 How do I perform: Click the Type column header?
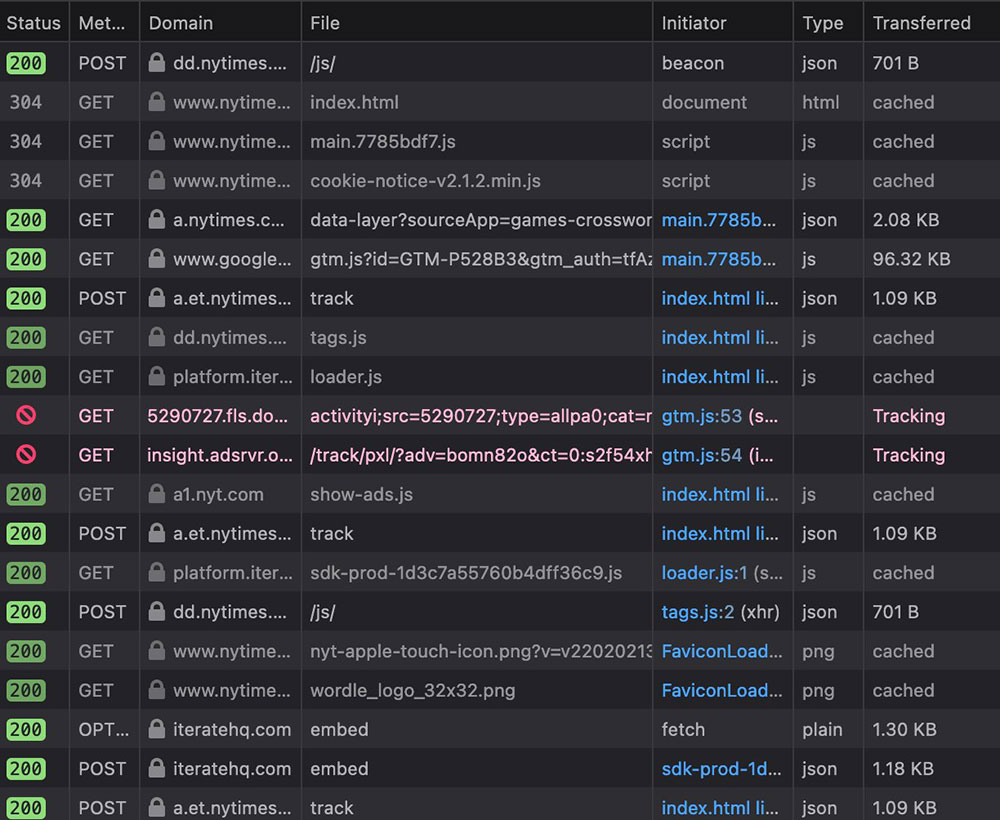coord(822,23)
